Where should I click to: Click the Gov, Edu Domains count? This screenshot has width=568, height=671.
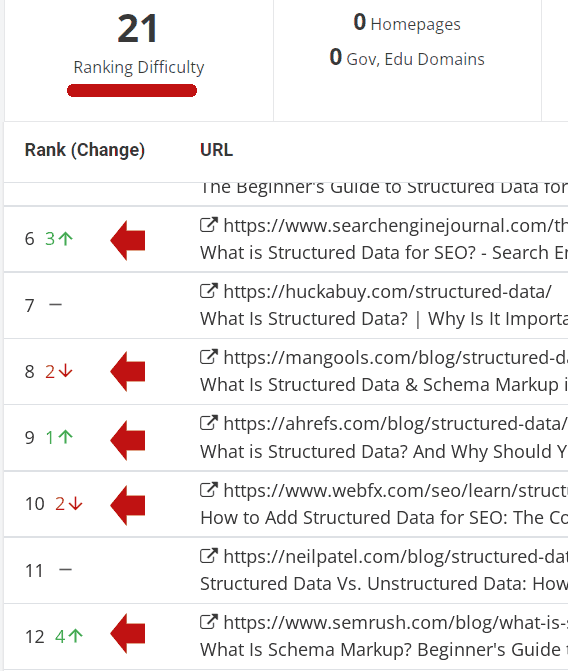click(336, 57)
